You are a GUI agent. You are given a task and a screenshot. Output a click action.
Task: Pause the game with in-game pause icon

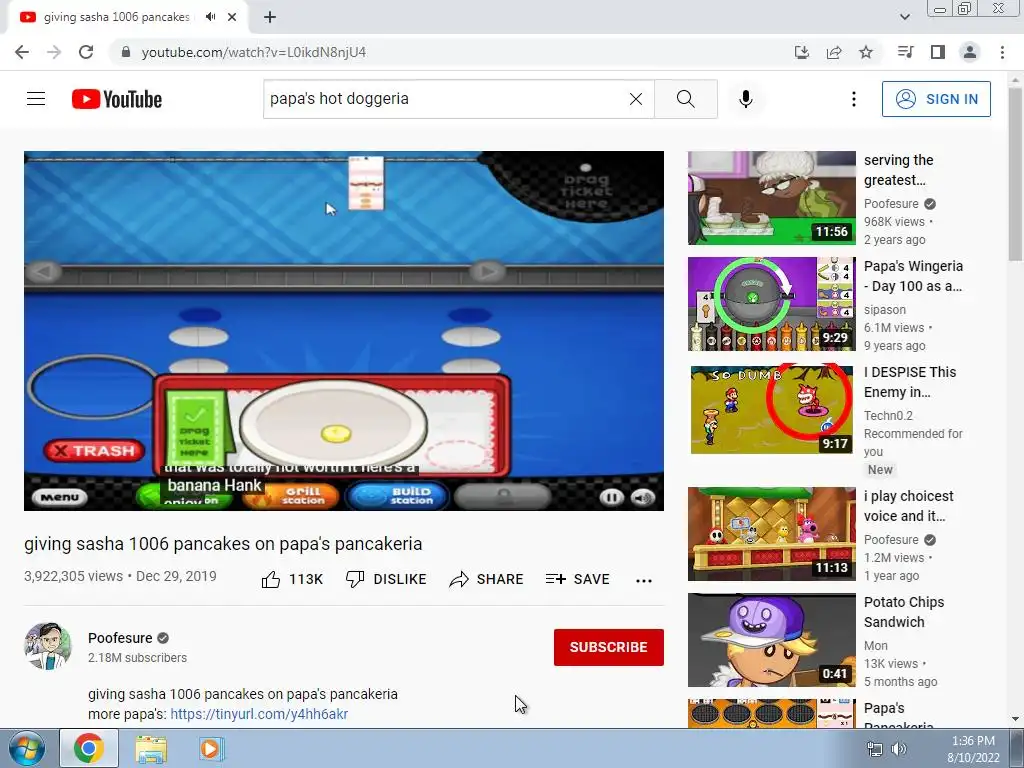coord(611,498)
